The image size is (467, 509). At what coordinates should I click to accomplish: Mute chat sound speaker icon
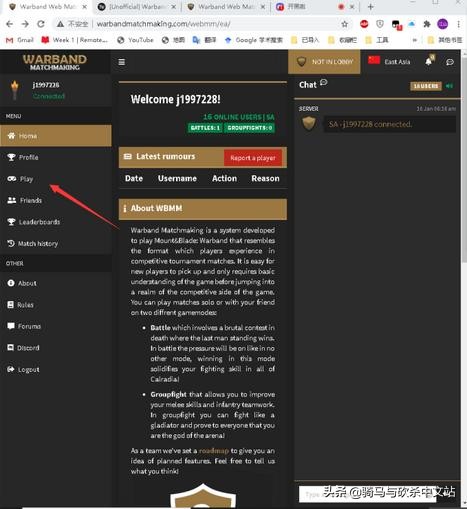coord(449,86)
